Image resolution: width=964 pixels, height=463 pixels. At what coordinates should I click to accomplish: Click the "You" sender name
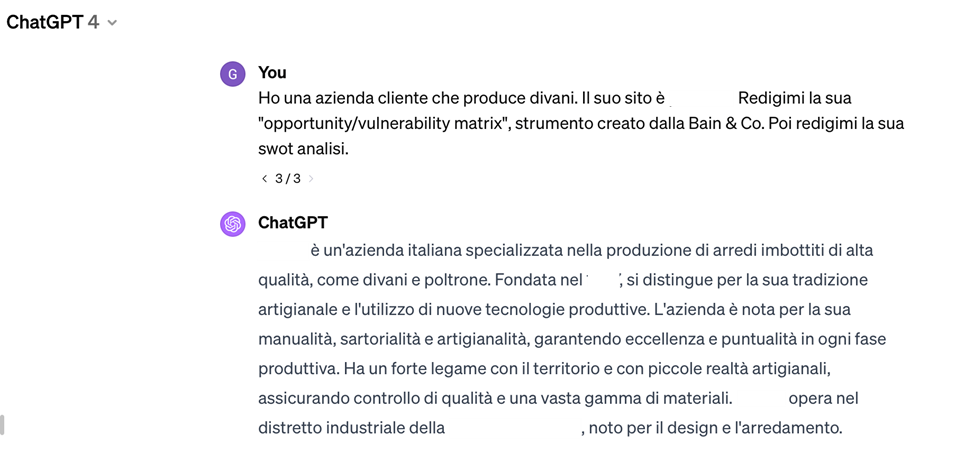tap(272, 73)
